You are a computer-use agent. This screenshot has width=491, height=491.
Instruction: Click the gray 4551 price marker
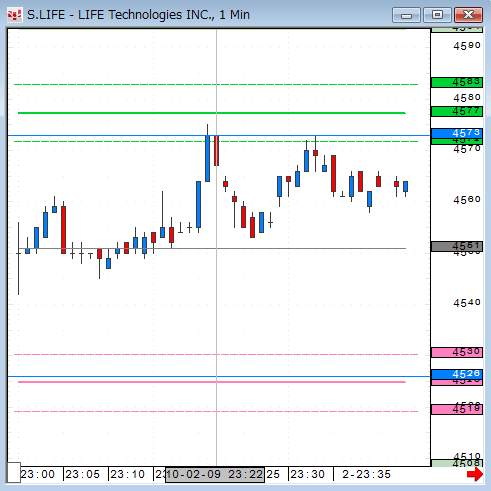(x=457, y=247)
